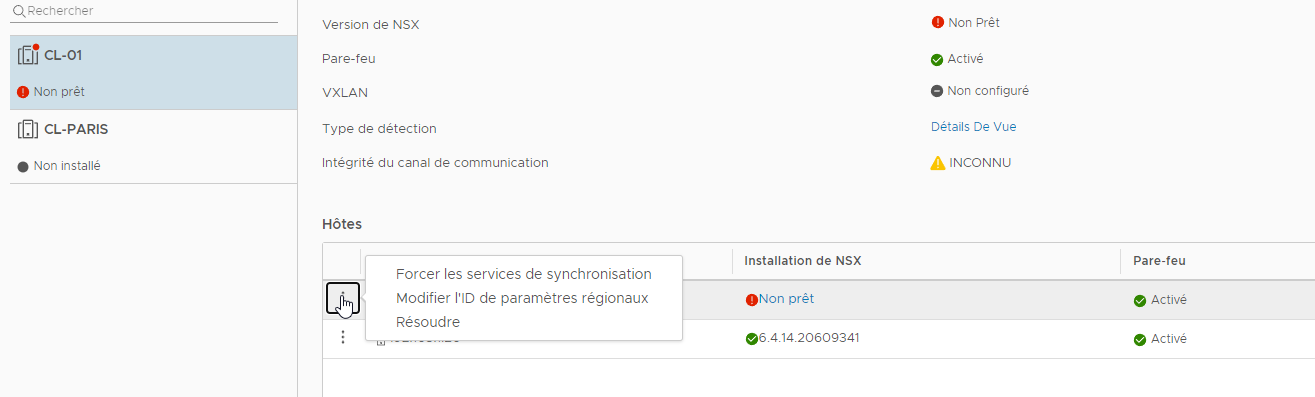Click the Non prêt link in hosts table

click(x=786, y=298)
